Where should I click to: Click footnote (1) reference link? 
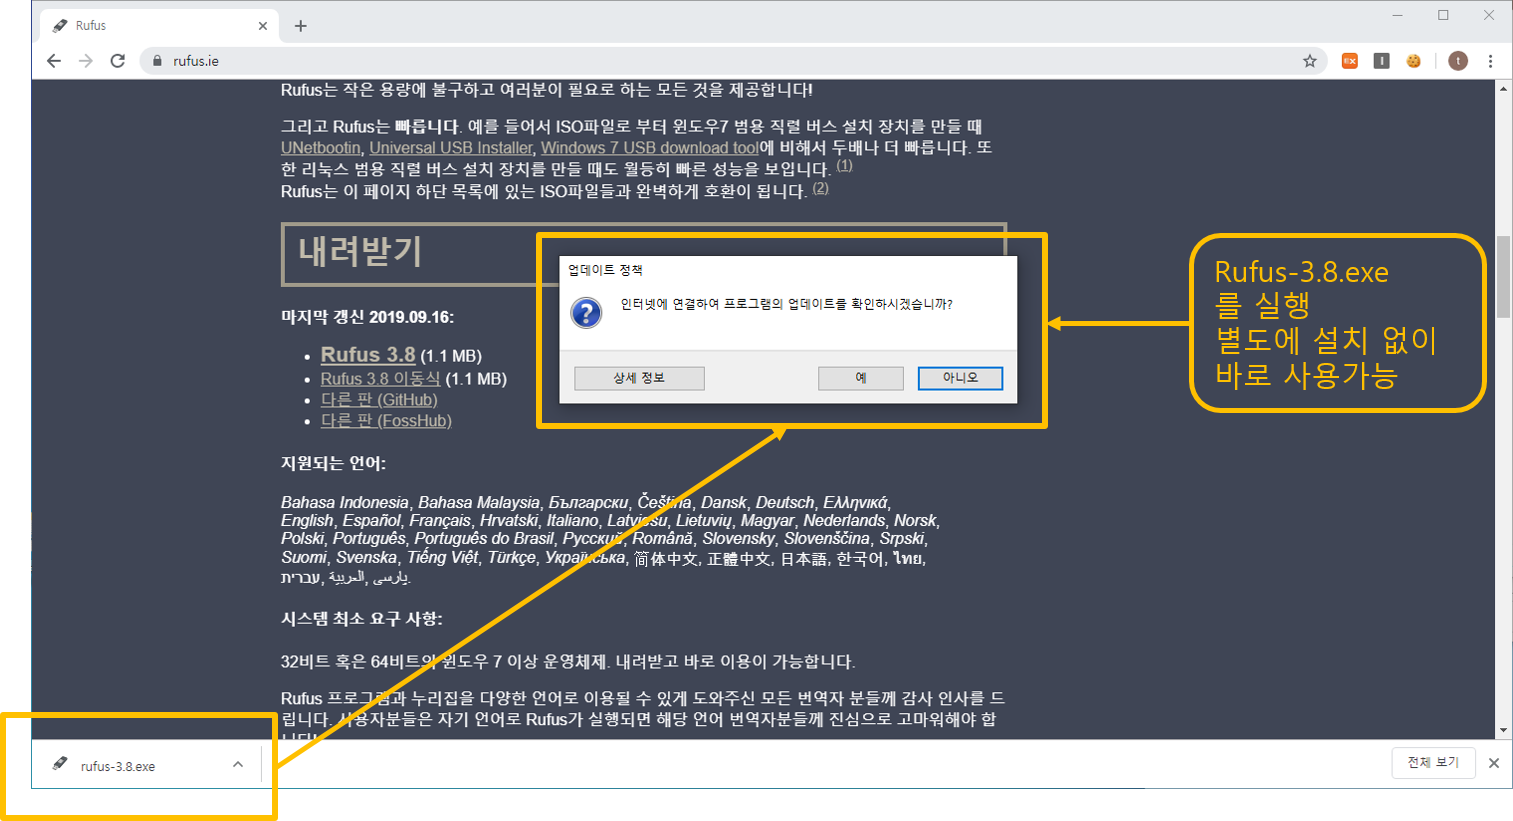click(x=844, y=166)
